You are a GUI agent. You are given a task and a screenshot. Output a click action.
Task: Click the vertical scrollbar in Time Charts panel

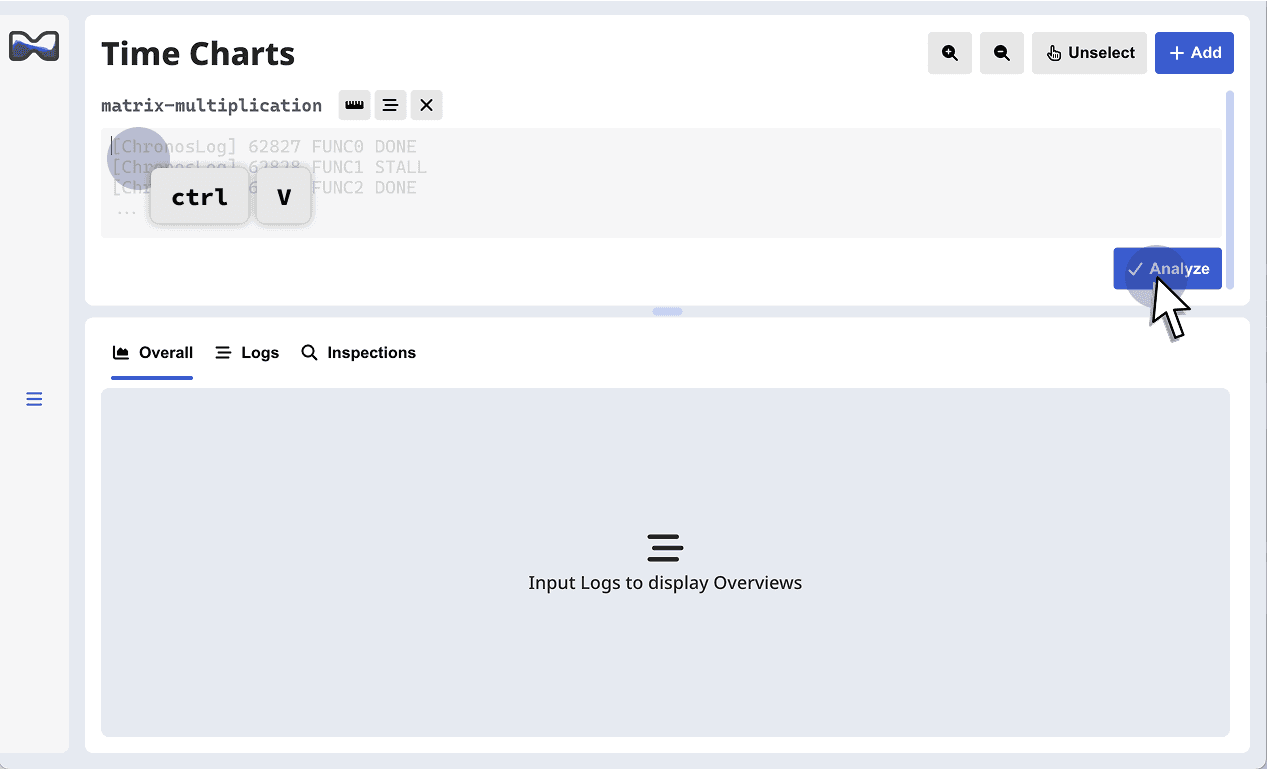click(x=1229, y=189)
